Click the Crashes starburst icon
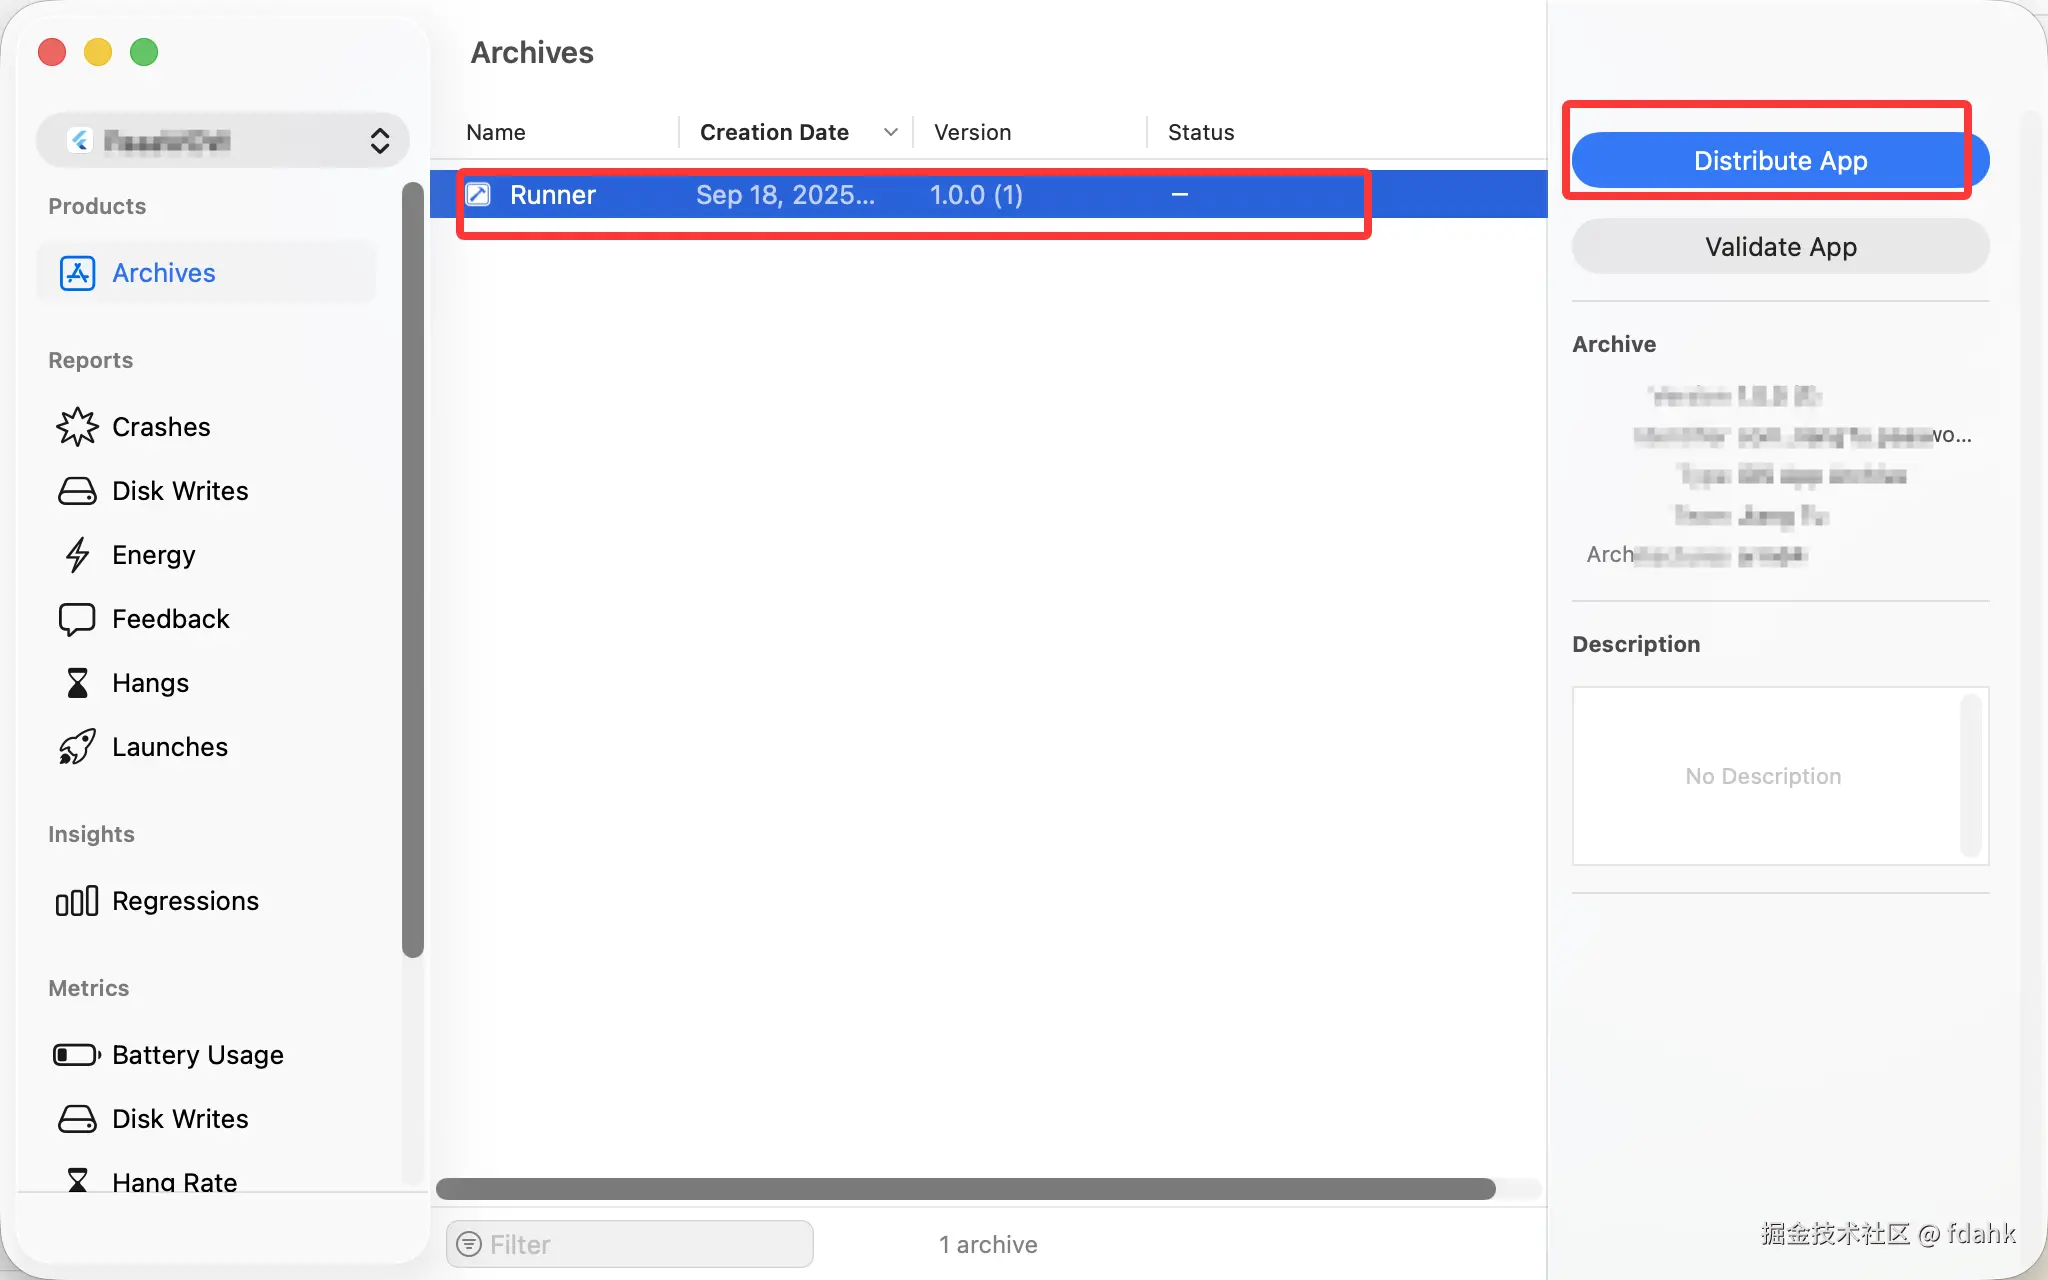2048x1280 pixels. 77,427
